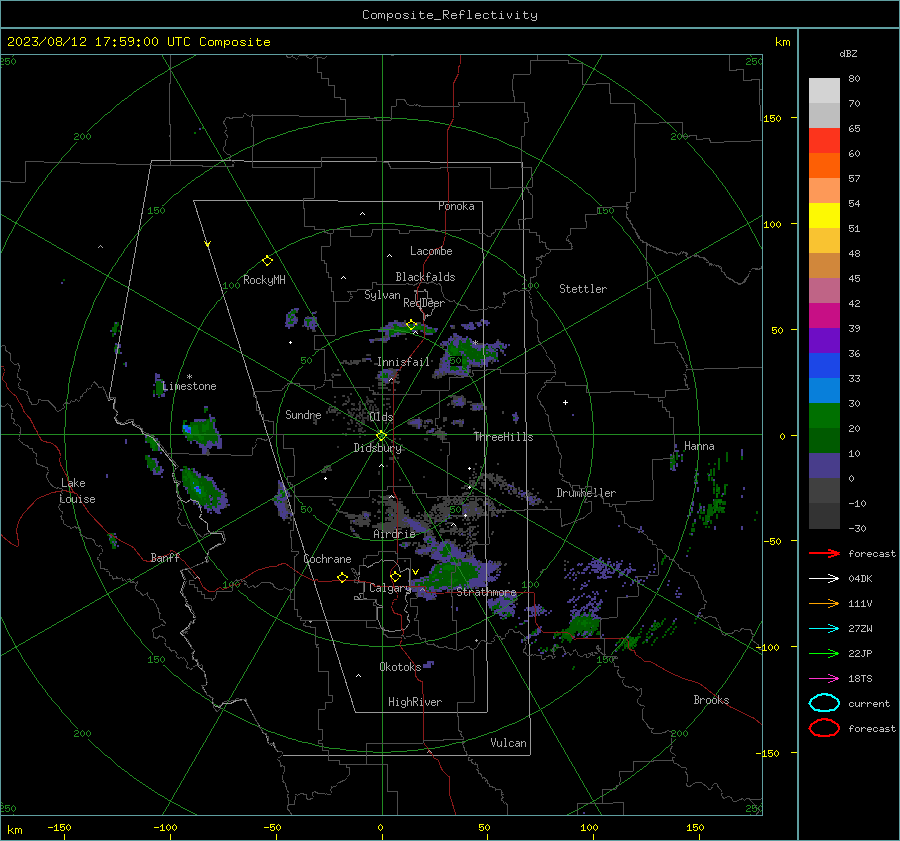Click the Limestone label
This screenshot has width=900, height=841.
pyautogui.click(x=189, y=386)
